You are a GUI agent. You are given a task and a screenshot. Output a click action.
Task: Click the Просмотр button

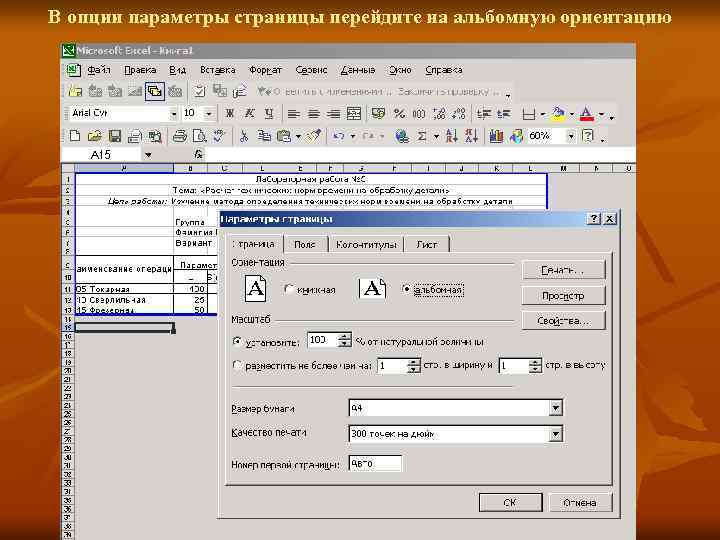tap(563, 296)
